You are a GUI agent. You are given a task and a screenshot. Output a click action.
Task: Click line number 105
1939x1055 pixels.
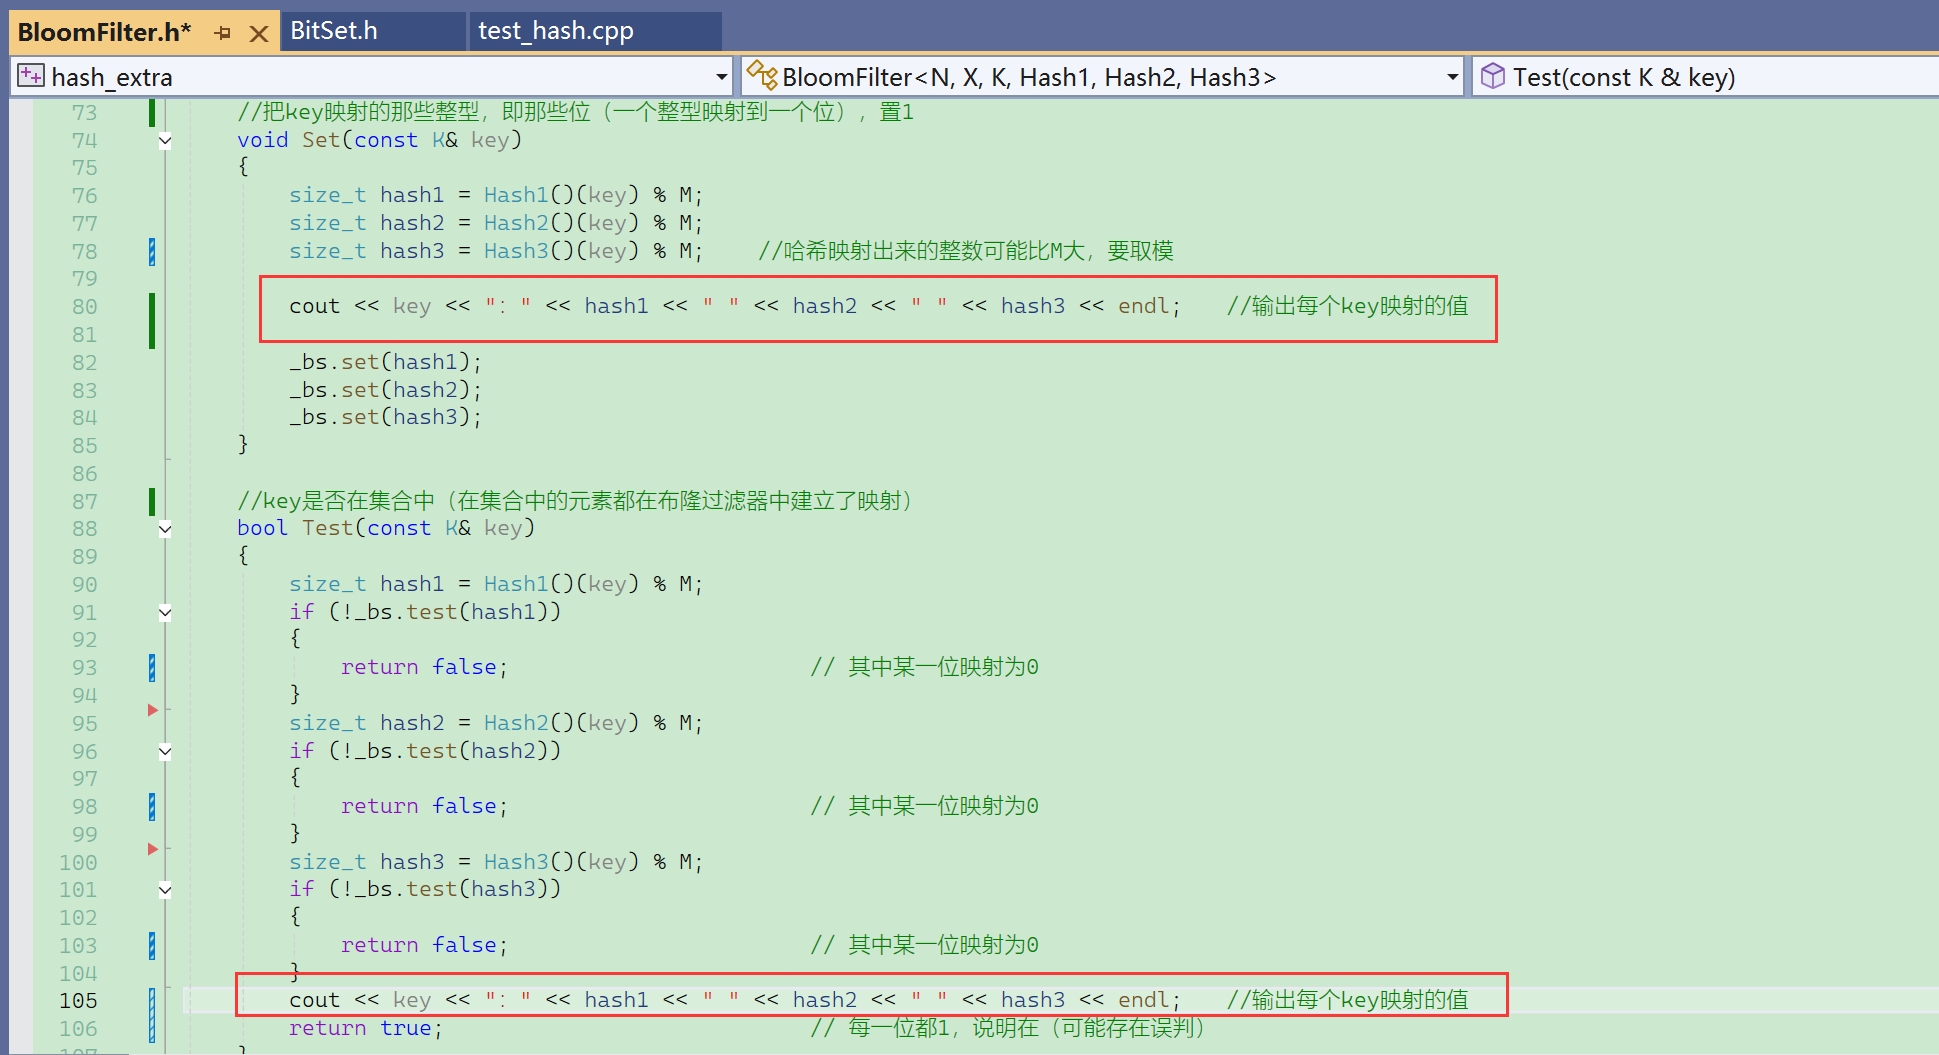click(78, 1001)
